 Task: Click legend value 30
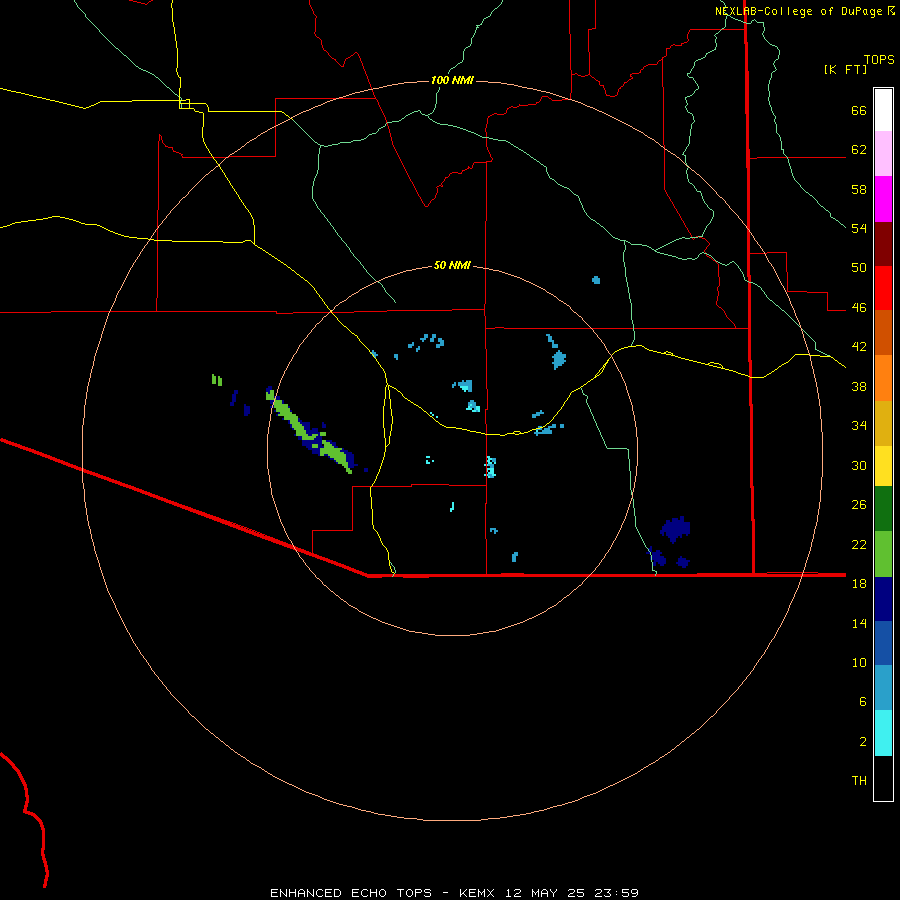pos(859,465)
